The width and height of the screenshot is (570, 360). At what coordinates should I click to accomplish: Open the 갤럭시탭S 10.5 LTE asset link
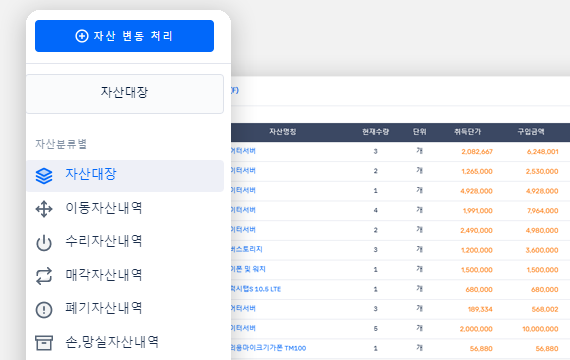pyautogui.click(x=256, y=289)
